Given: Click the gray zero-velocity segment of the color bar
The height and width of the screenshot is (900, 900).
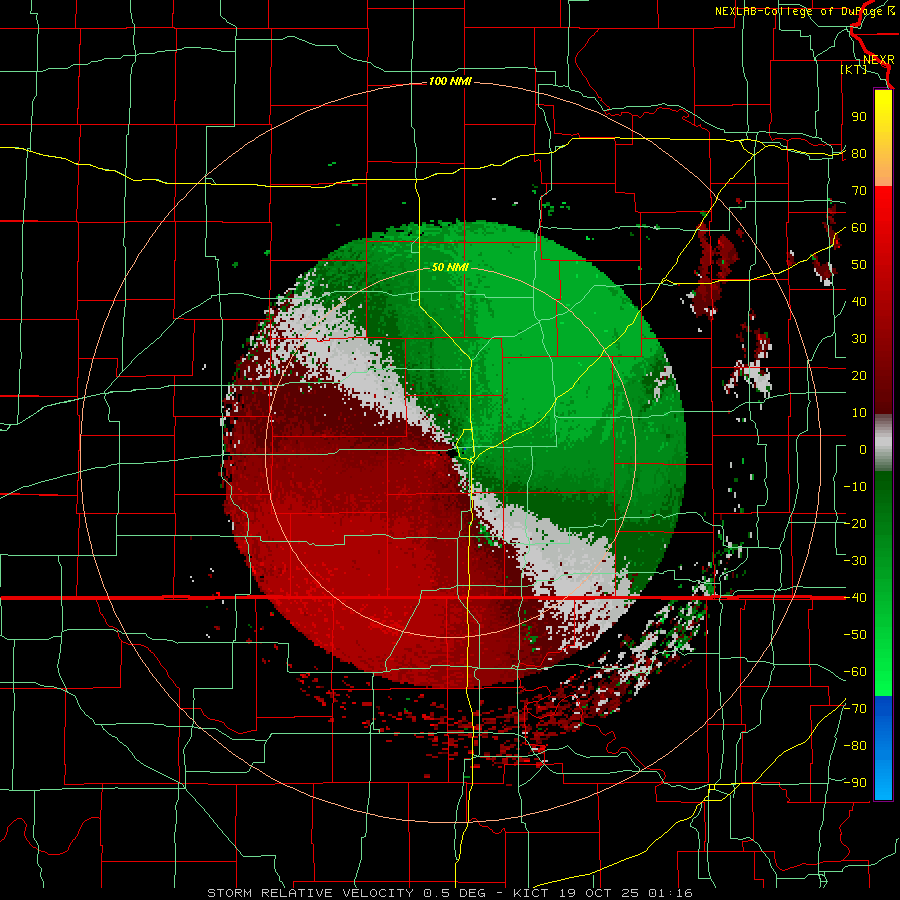Looking at the screenshot, I should click(x=883, y=443).
